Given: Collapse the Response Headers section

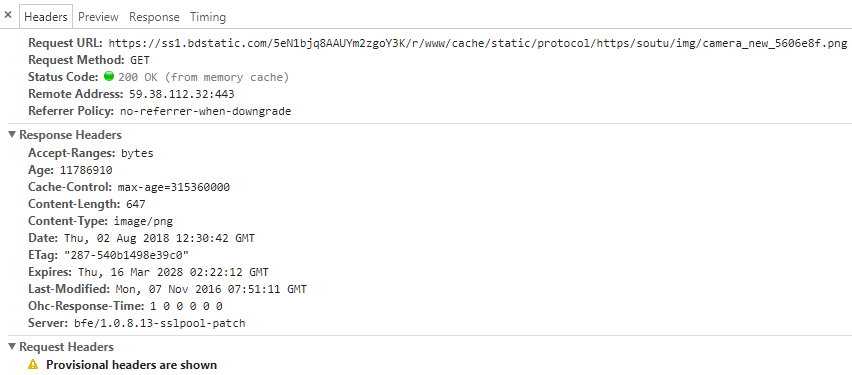Looking at the screenshot, I should point(12,135).
